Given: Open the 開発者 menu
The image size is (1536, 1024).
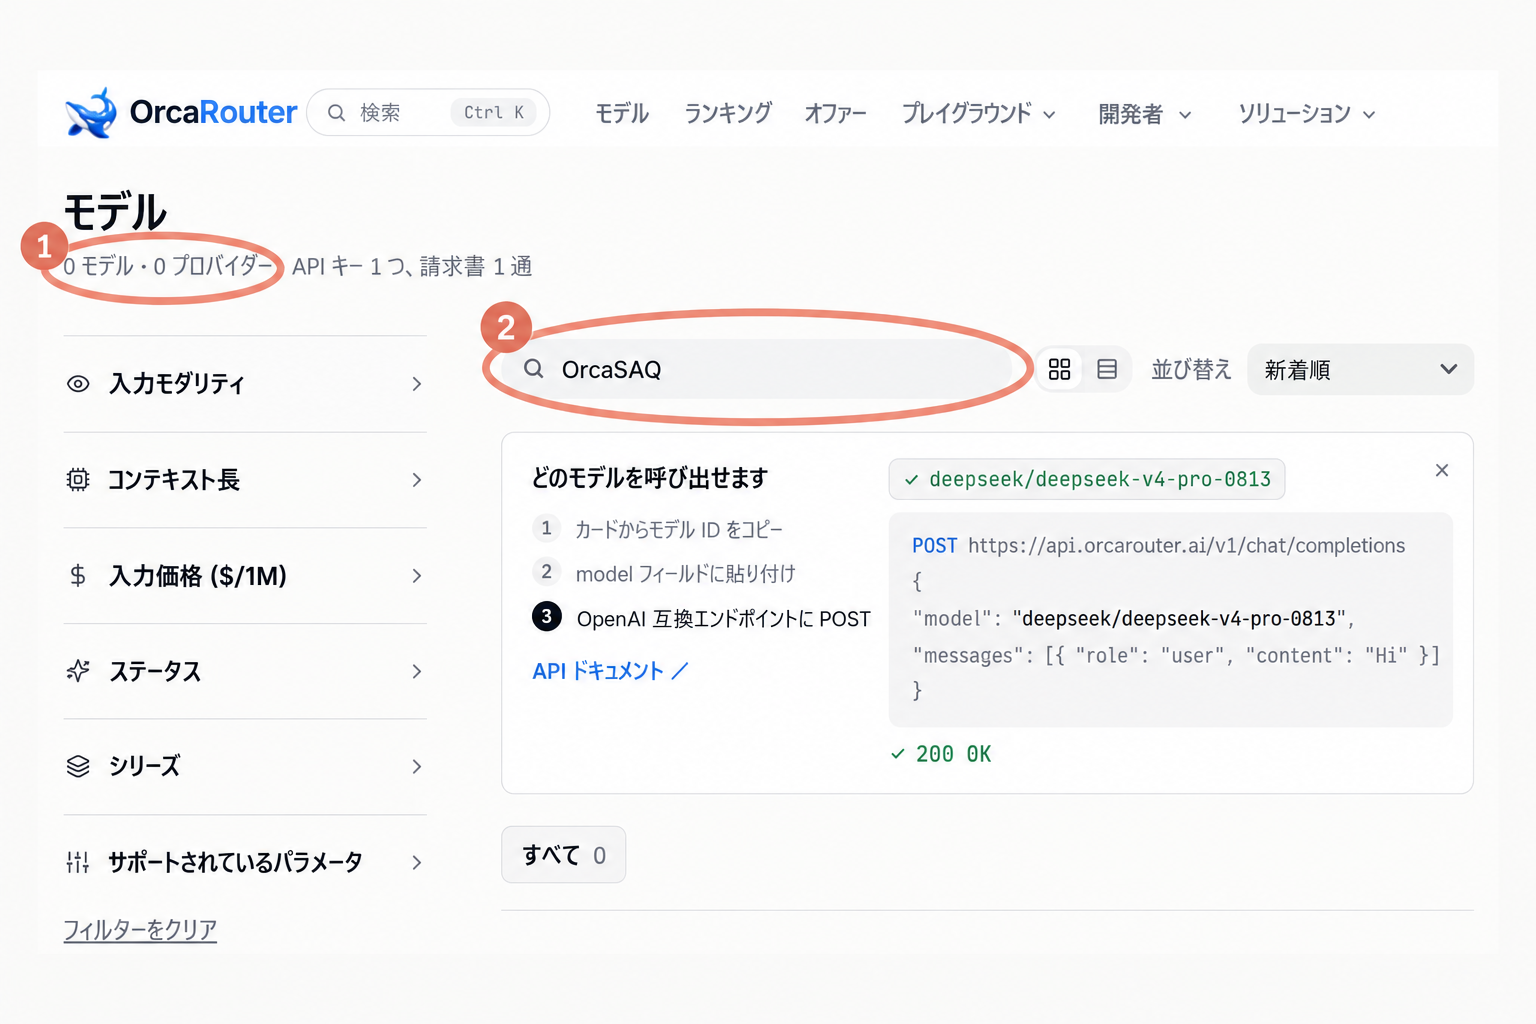Looking at the screenshot, I should (1145, 114).
